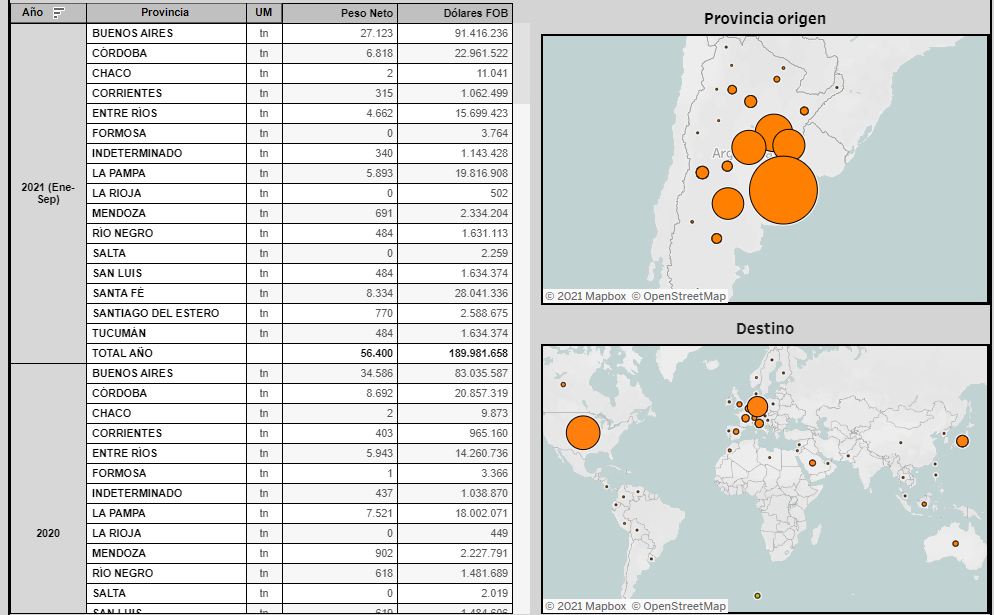Click the large United States bubble on Destino map
Screen dimensions: 994x615
(582, 433)
